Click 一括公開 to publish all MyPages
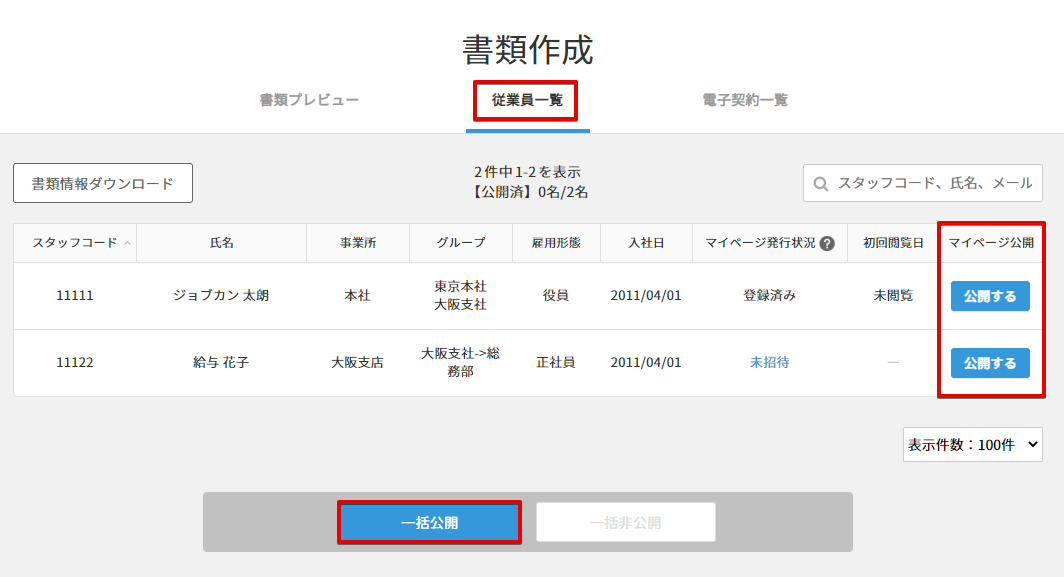Screen dimensions: 1064x577 coord(429,522)
